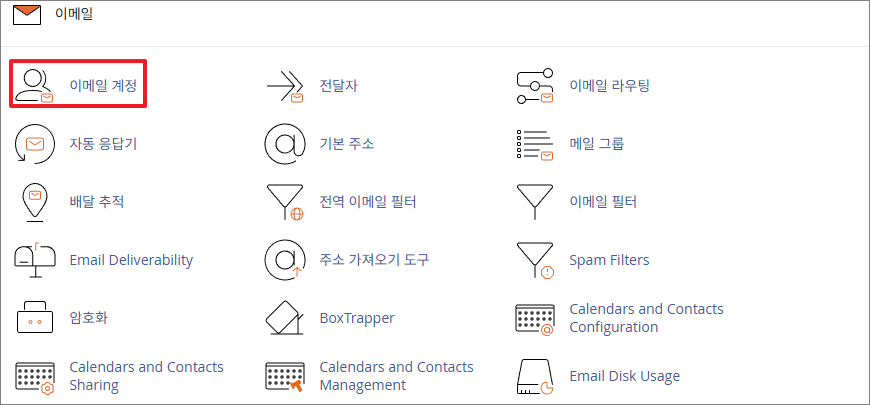Open the 메일 그룹 list icon

(x=534, y=144)
